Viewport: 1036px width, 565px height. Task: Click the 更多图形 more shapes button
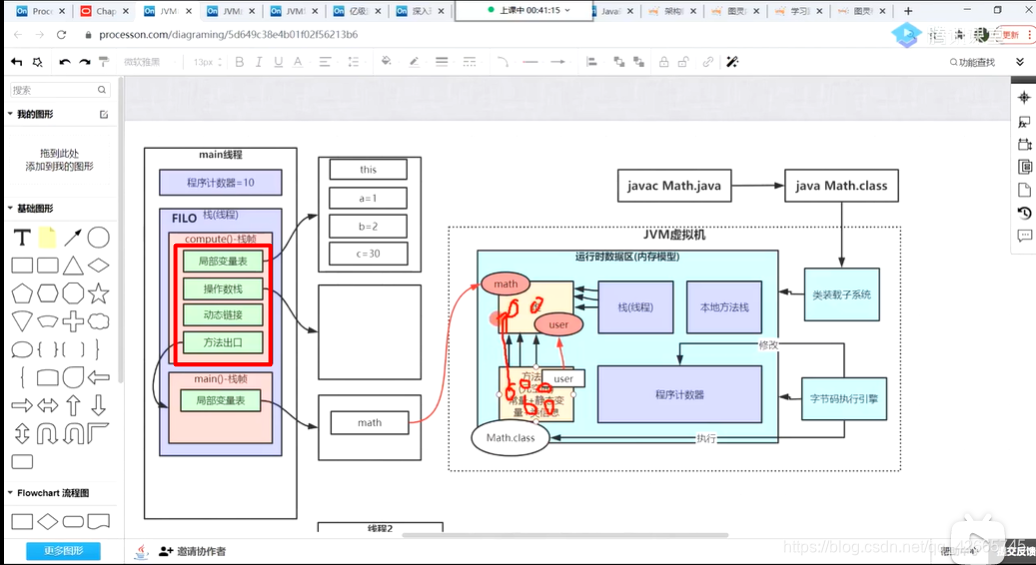63,550
